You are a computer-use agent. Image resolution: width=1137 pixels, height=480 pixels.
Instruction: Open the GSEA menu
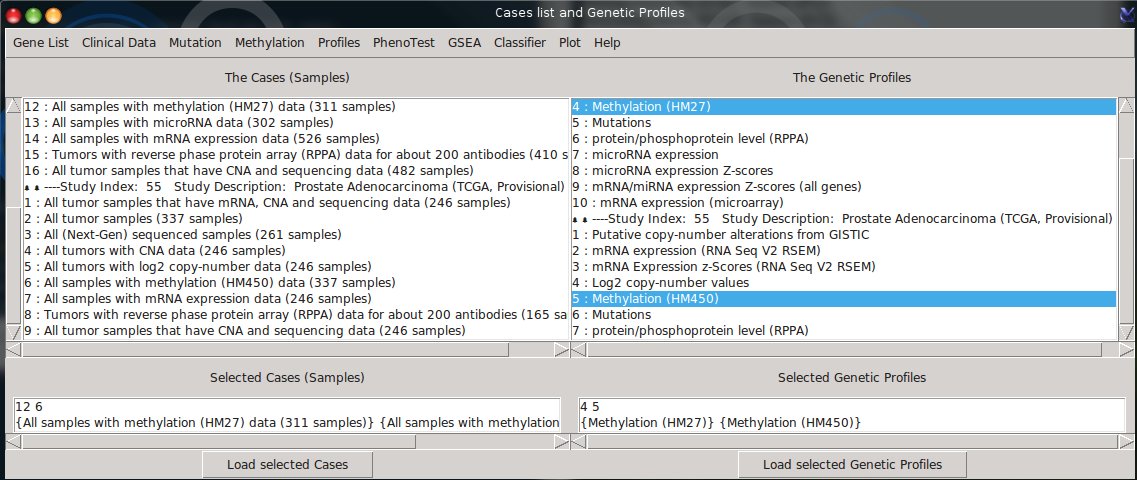point(464,43)
